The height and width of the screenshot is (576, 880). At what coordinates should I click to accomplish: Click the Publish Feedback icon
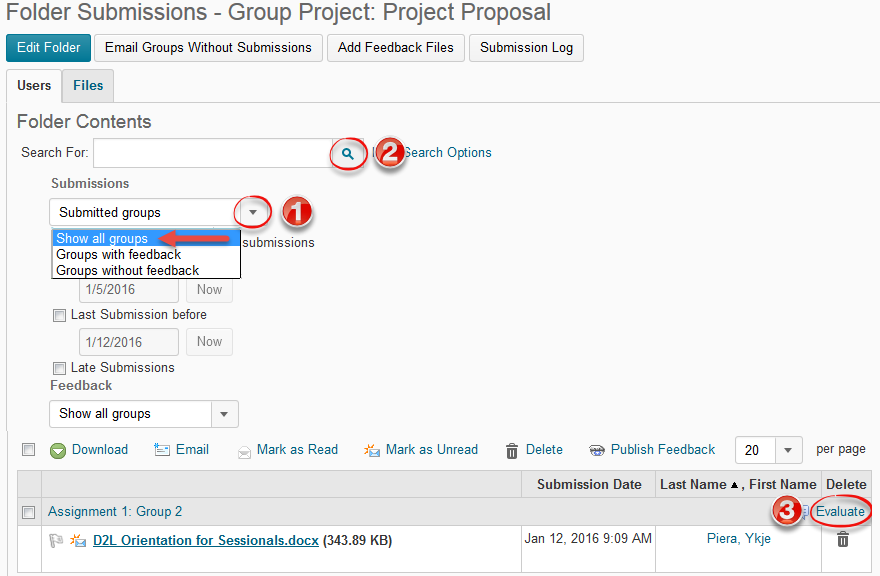(597, 450)
